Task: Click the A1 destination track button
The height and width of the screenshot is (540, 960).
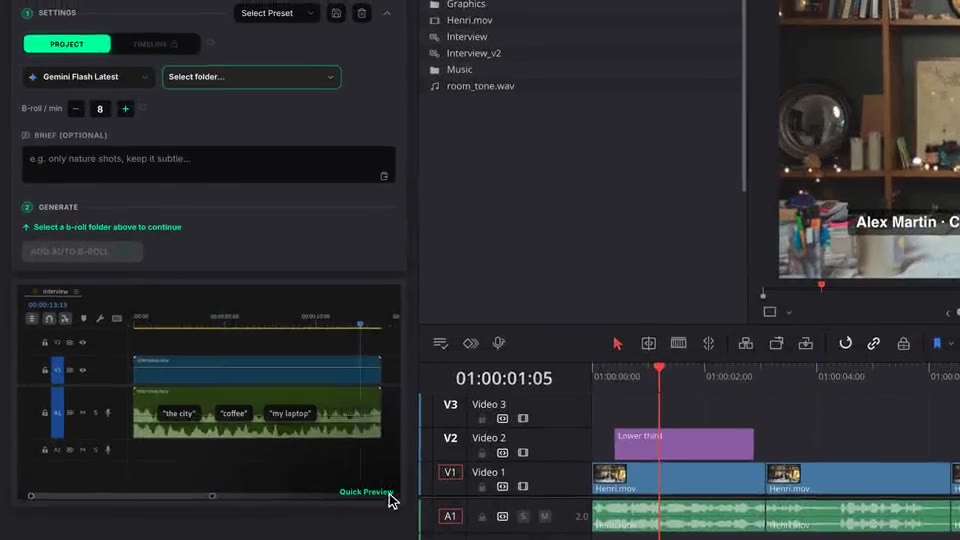Action: (450, 516)
